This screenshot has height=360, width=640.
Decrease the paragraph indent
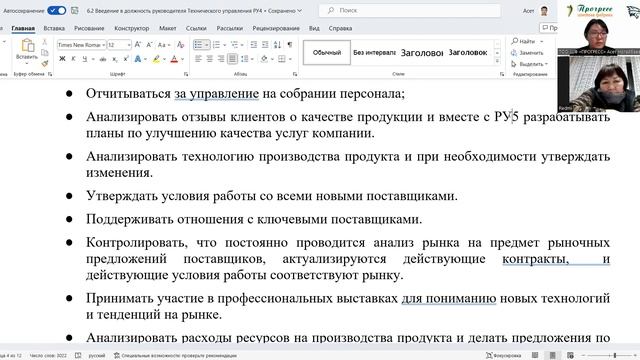[x=253, y=44]
